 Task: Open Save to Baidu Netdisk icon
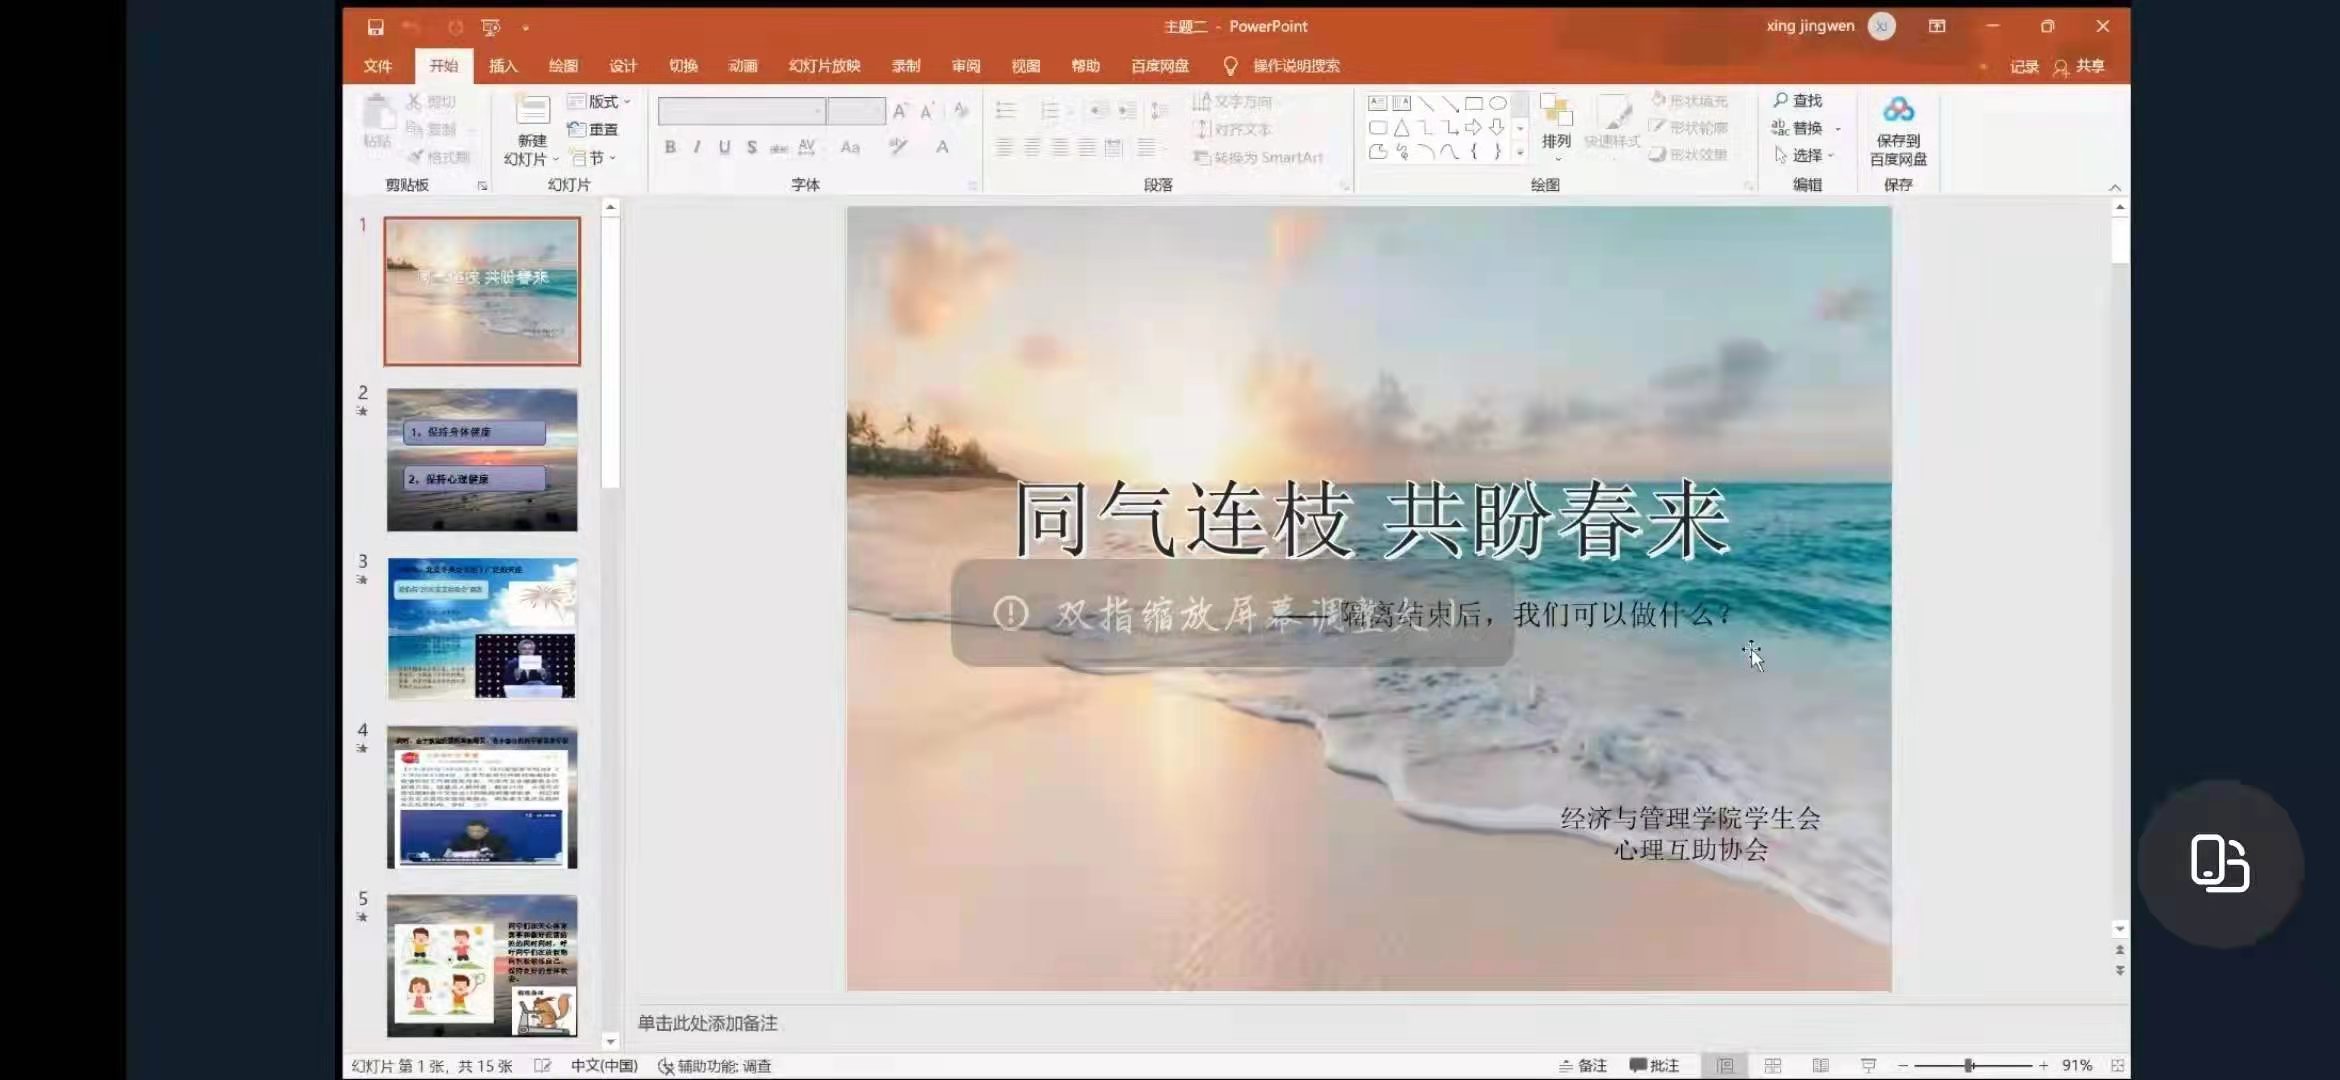pos(1897,110)
